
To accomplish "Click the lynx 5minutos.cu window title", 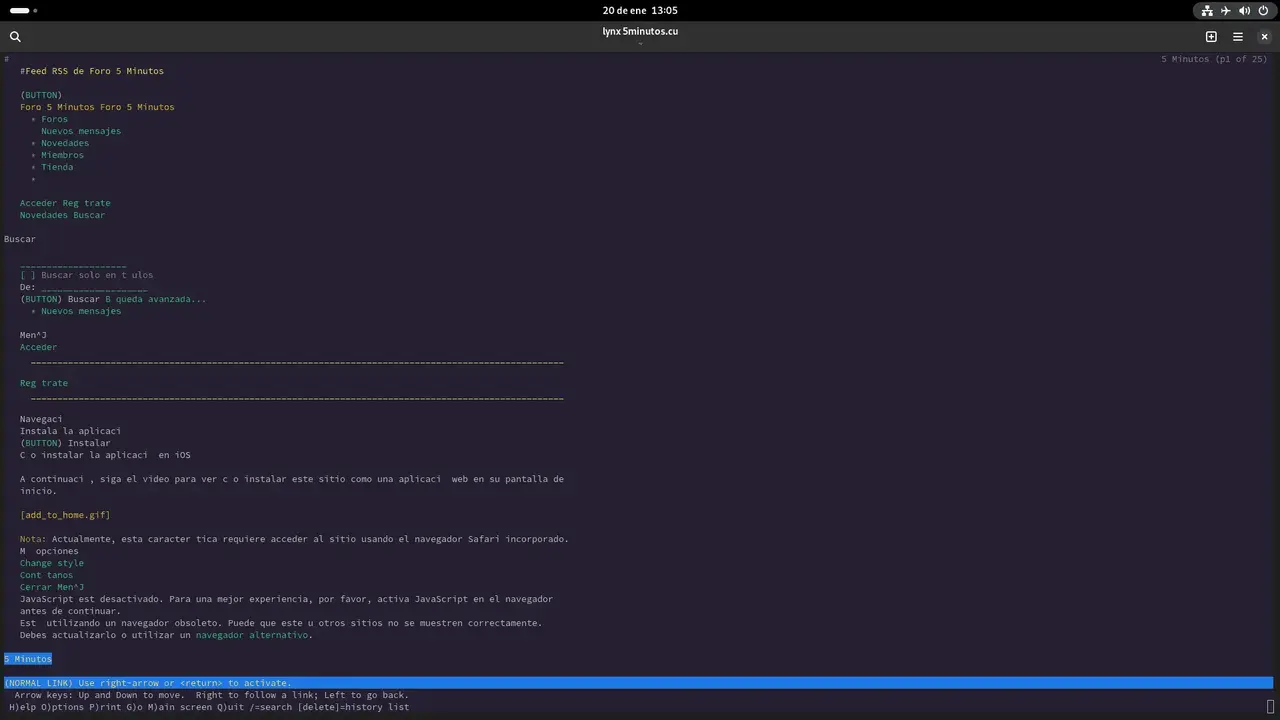I will (640, 31).
